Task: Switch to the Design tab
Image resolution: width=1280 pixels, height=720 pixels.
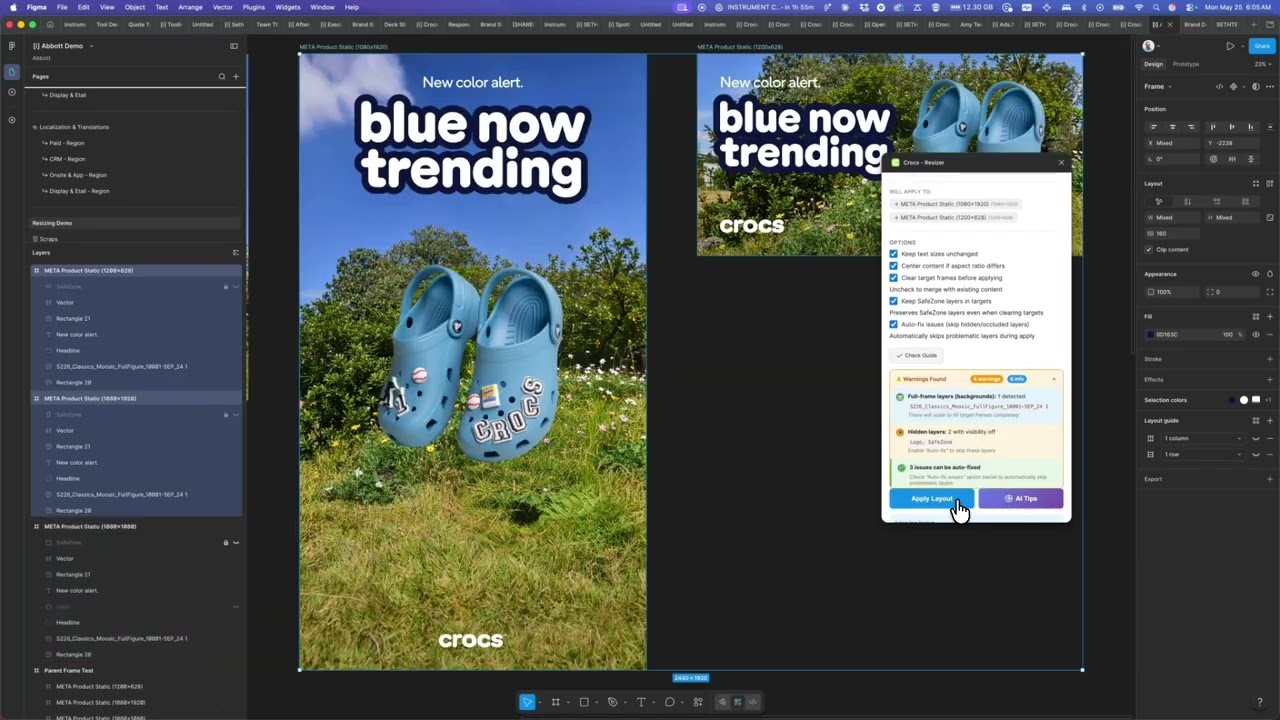Action: pyautogui.click(x=1154, y=64)
